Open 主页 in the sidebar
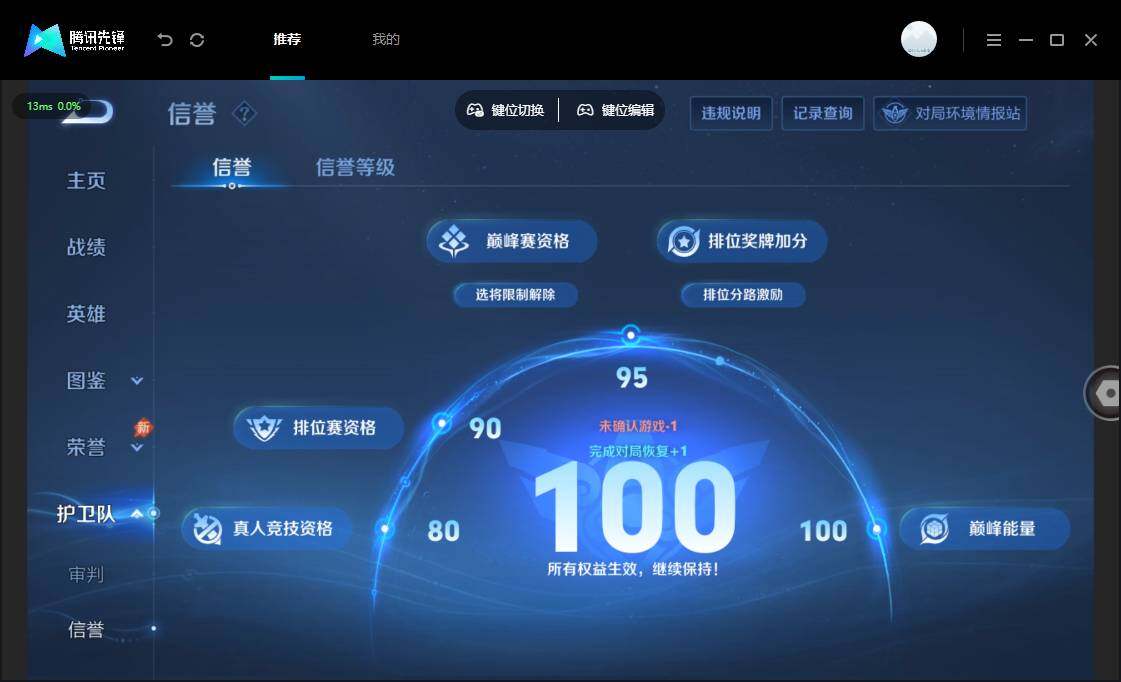 [86, 180]
